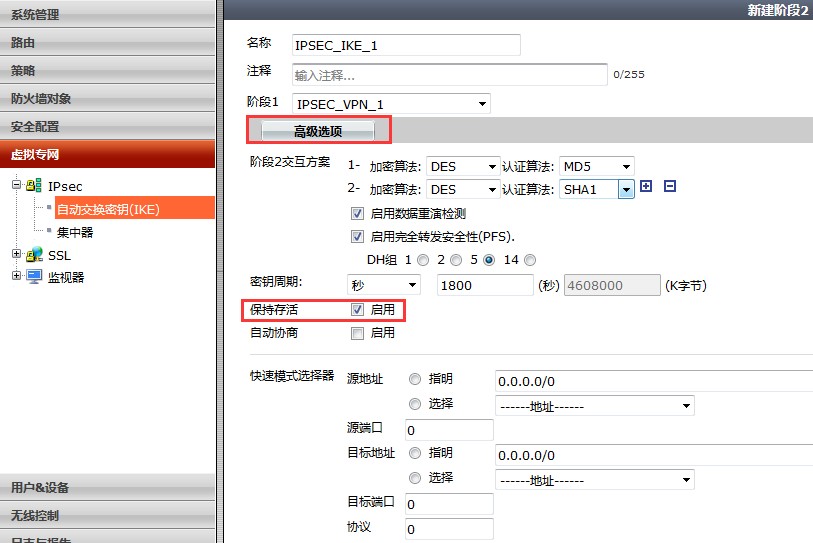The image size is (813, 543).
Task: Click the minus icon to remove proposal
Action: pos(670,187)
